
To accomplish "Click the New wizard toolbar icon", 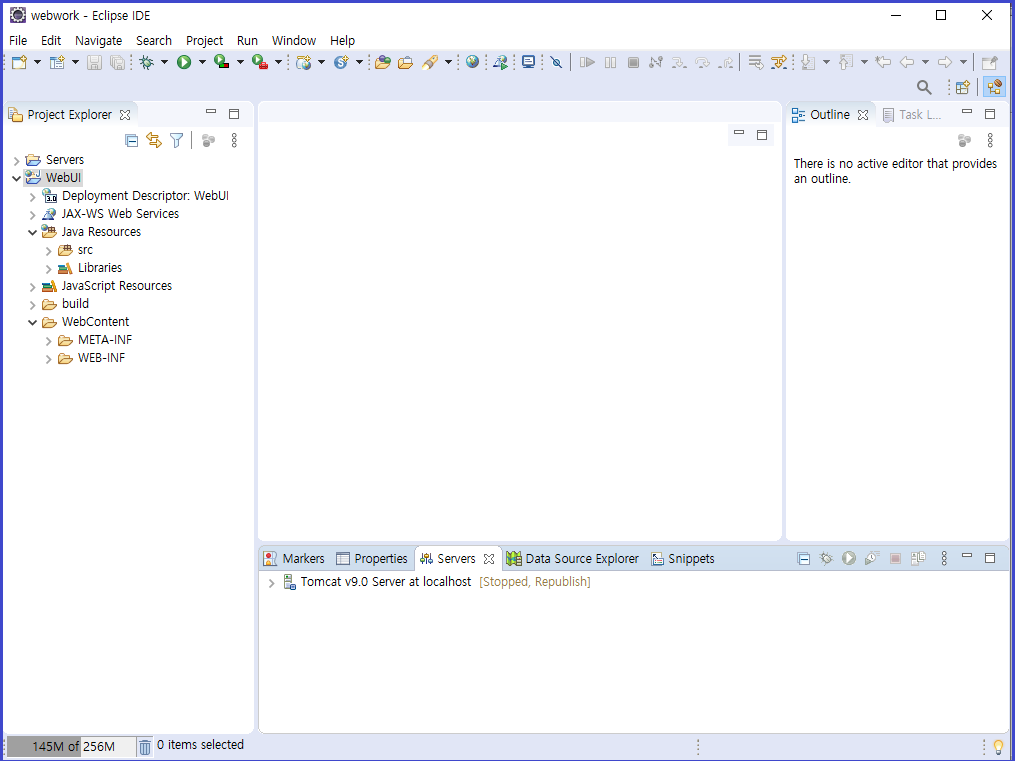I will 19,62.
